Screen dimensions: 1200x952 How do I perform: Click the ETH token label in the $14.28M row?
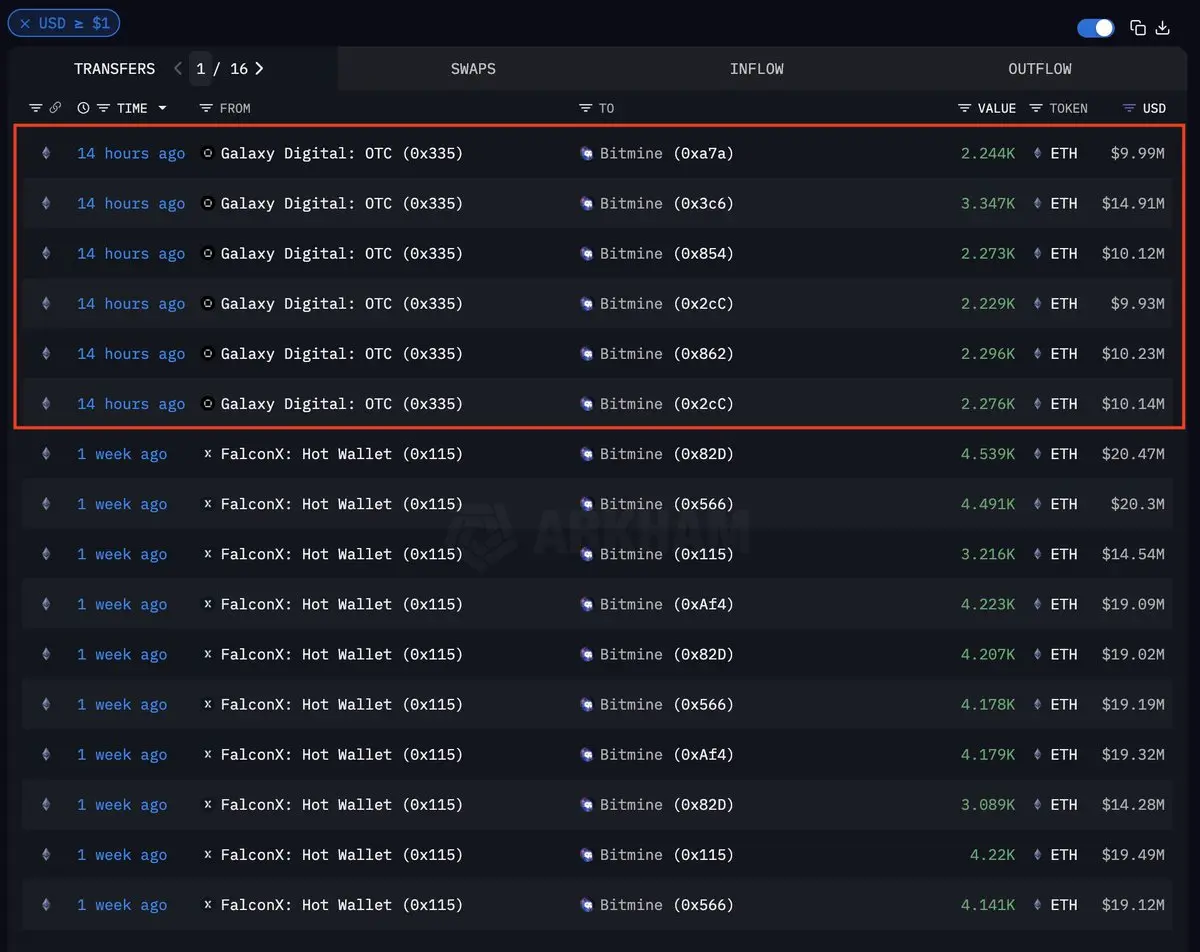[1064, 805]
